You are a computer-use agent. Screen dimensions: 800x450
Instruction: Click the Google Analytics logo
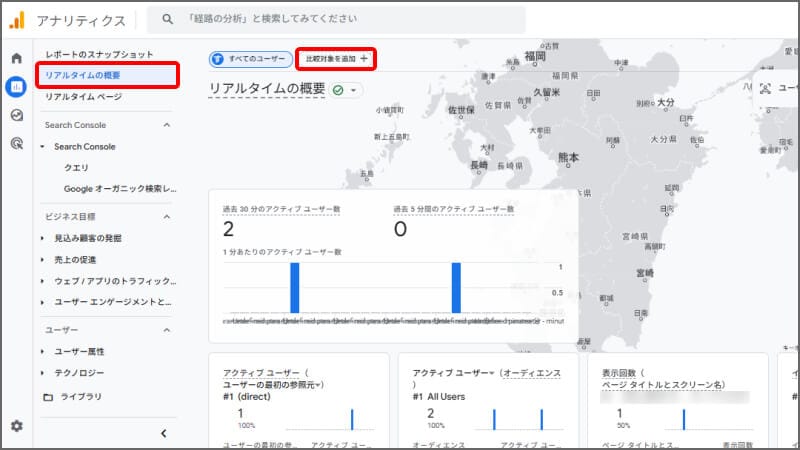pos(17,20)
